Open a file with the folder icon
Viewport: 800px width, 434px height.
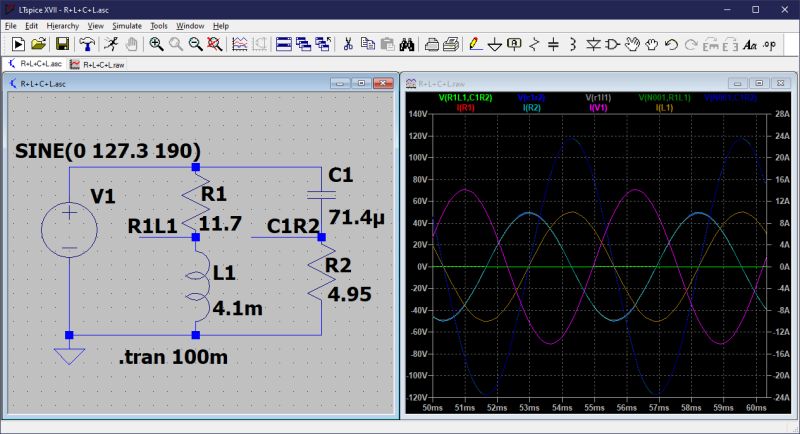point(39,44)
